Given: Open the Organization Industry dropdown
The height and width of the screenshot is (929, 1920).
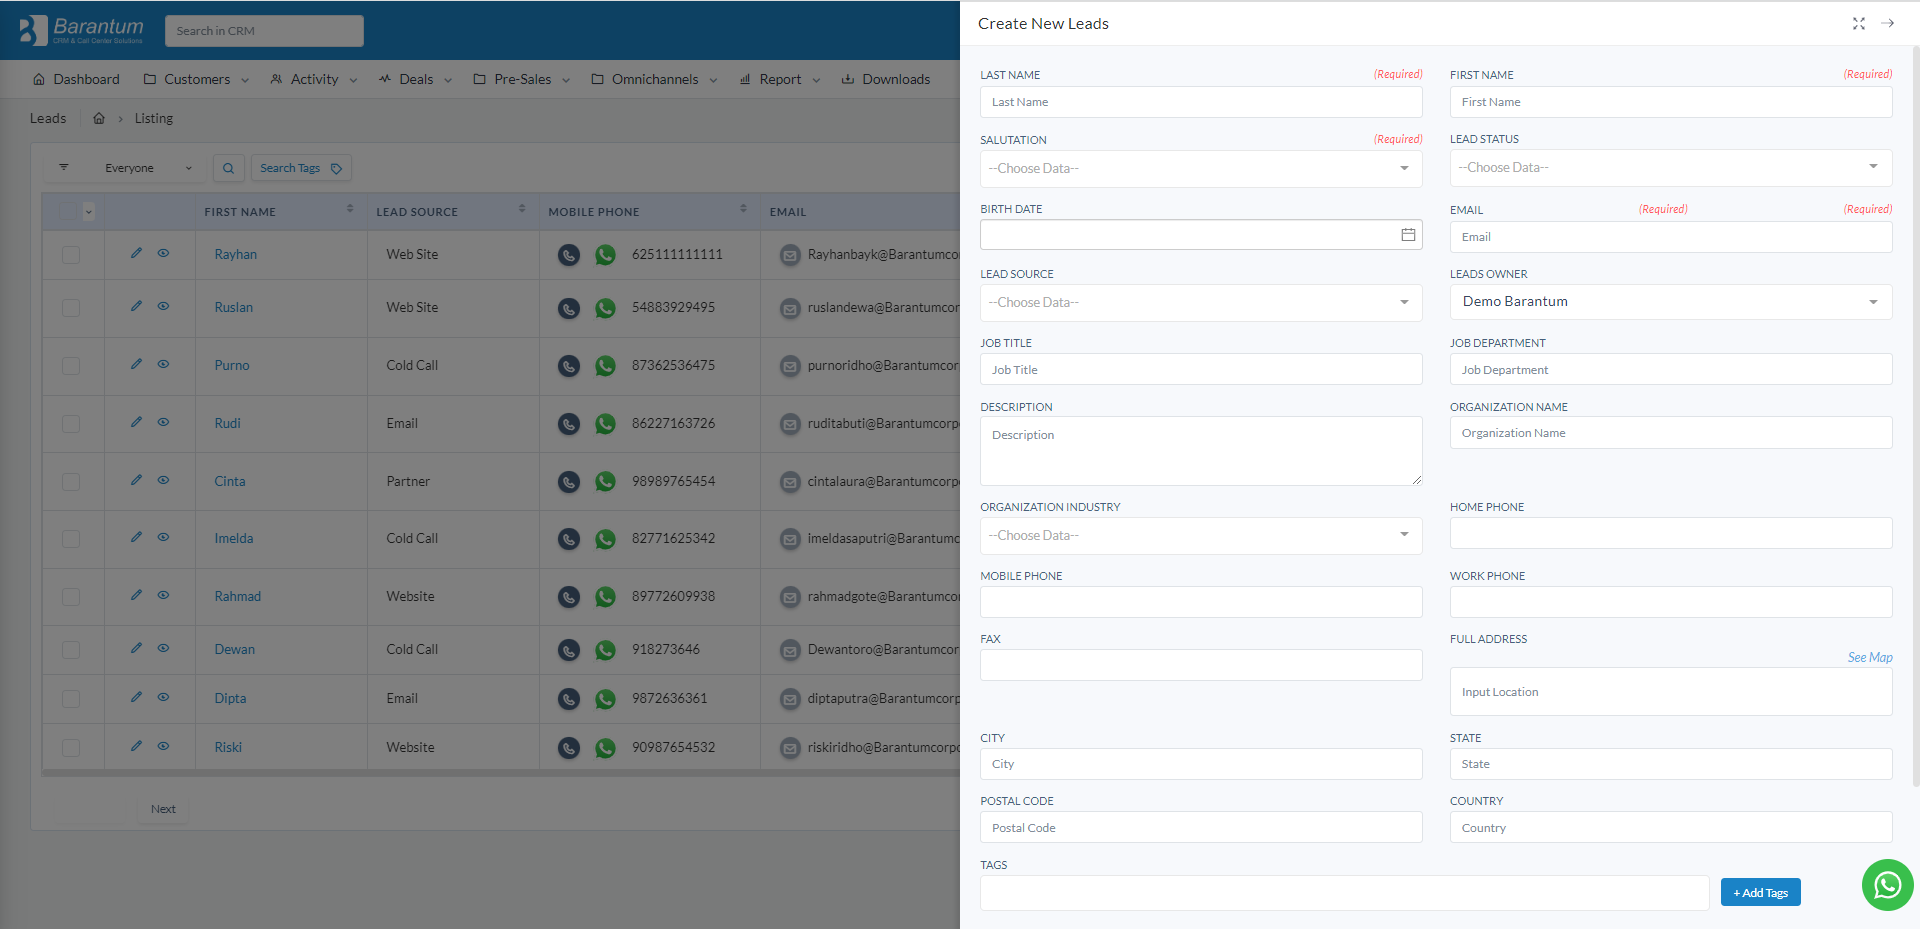Looking at the screenshot, I should 1201,535.
